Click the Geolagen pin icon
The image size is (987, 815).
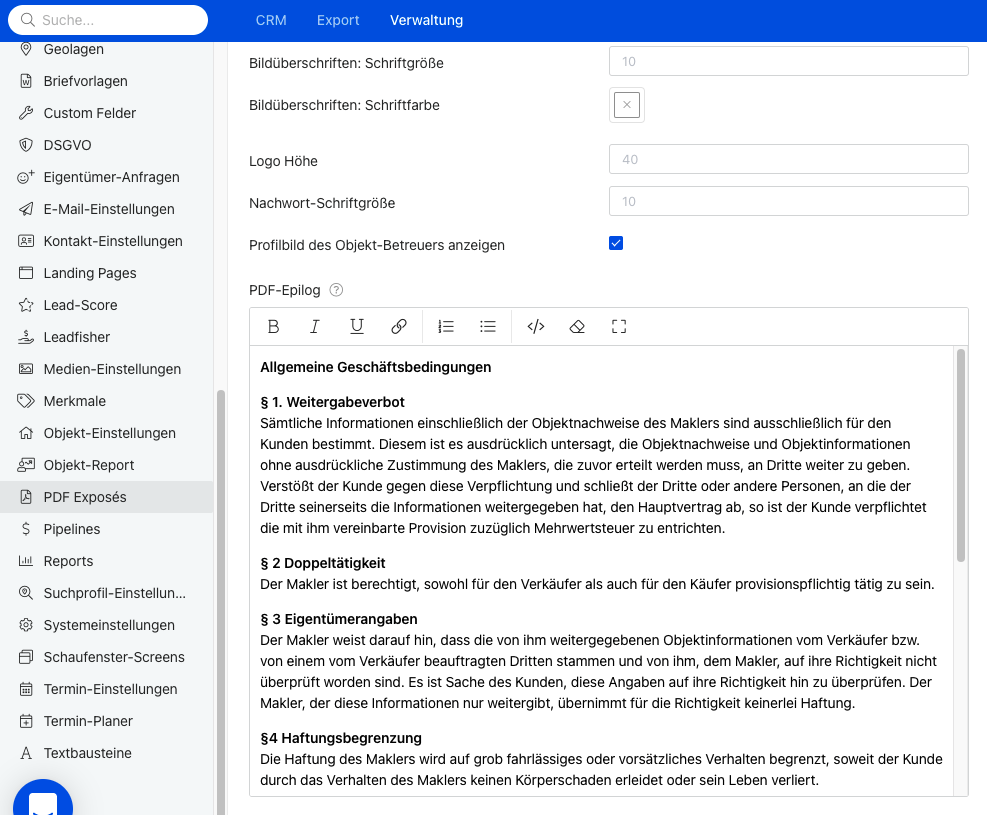click(x=26, y=49)
